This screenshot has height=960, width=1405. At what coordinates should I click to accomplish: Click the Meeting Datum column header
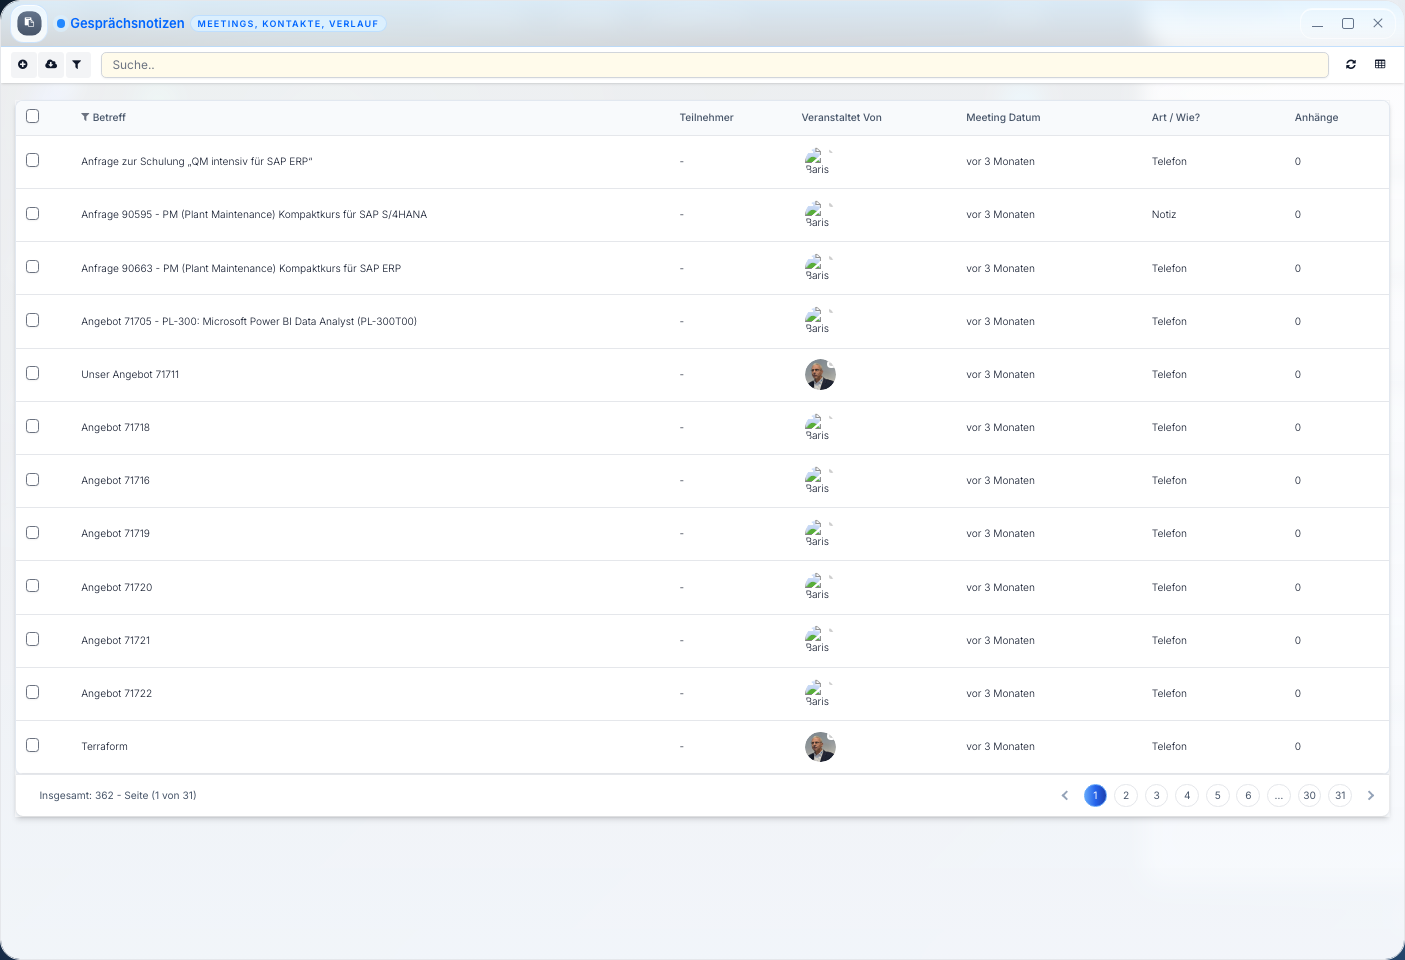1003,118
